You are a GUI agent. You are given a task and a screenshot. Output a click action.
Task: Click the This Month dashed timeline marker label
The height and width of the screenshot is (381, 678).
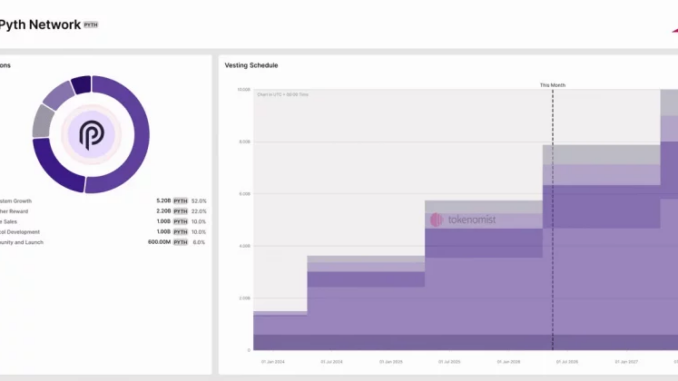[x=553, y=85]
